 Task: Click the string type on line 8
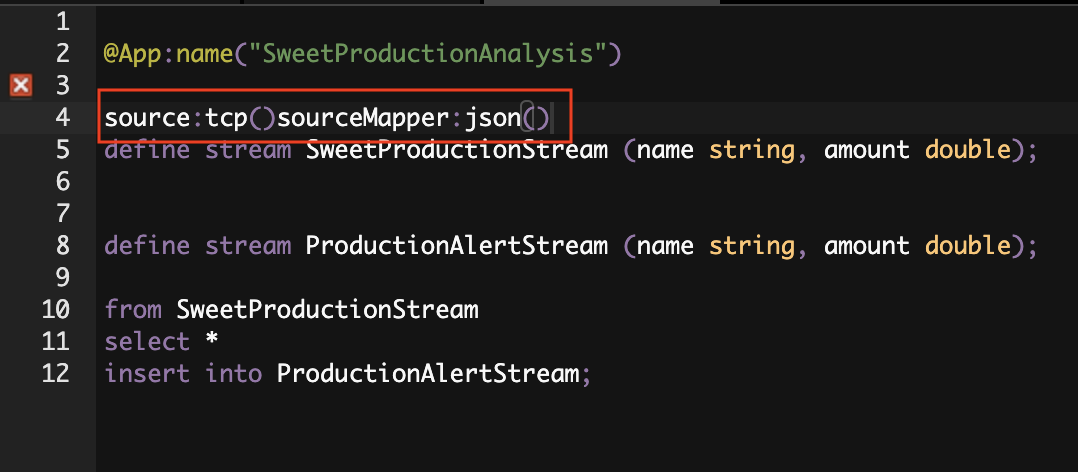click(751, 245)
